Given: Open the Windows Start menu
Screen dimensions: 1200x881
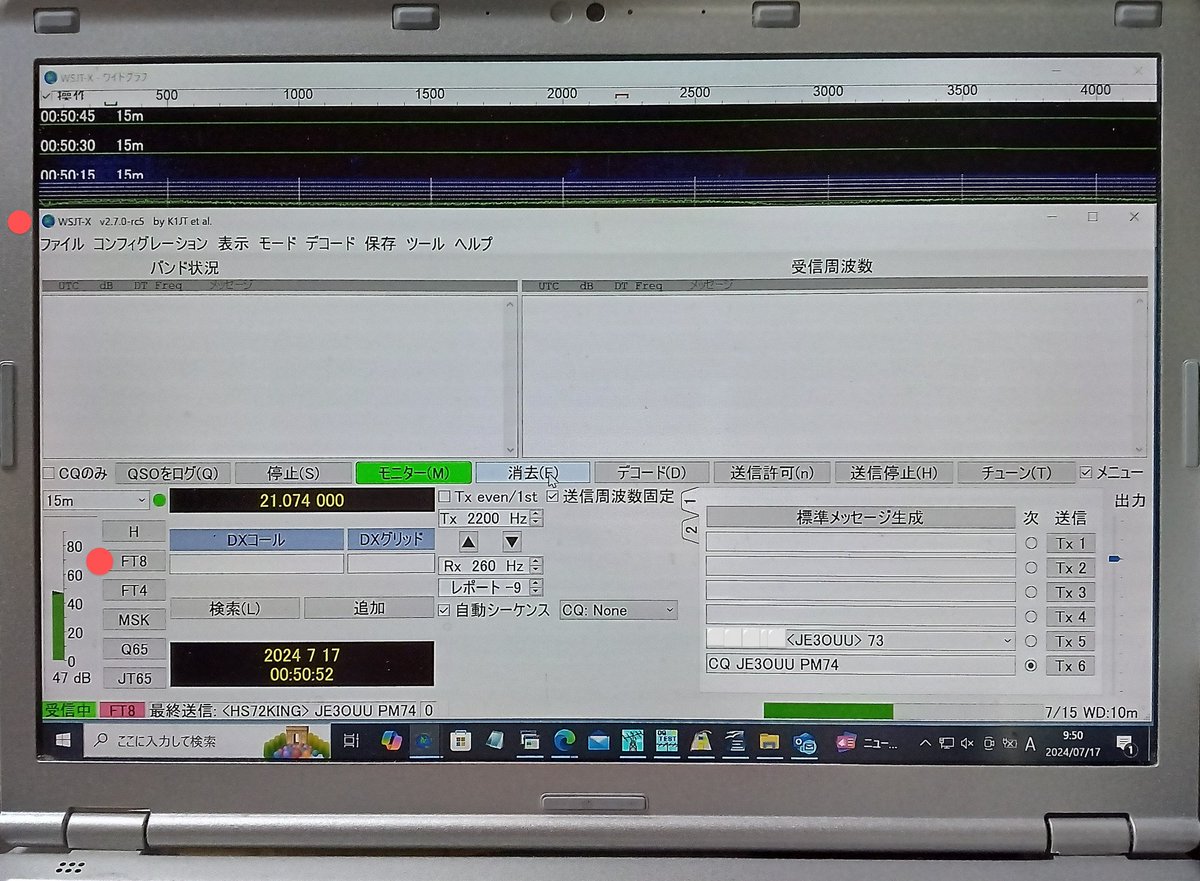Looking at the screenshot, I should [x=62, y=741].
